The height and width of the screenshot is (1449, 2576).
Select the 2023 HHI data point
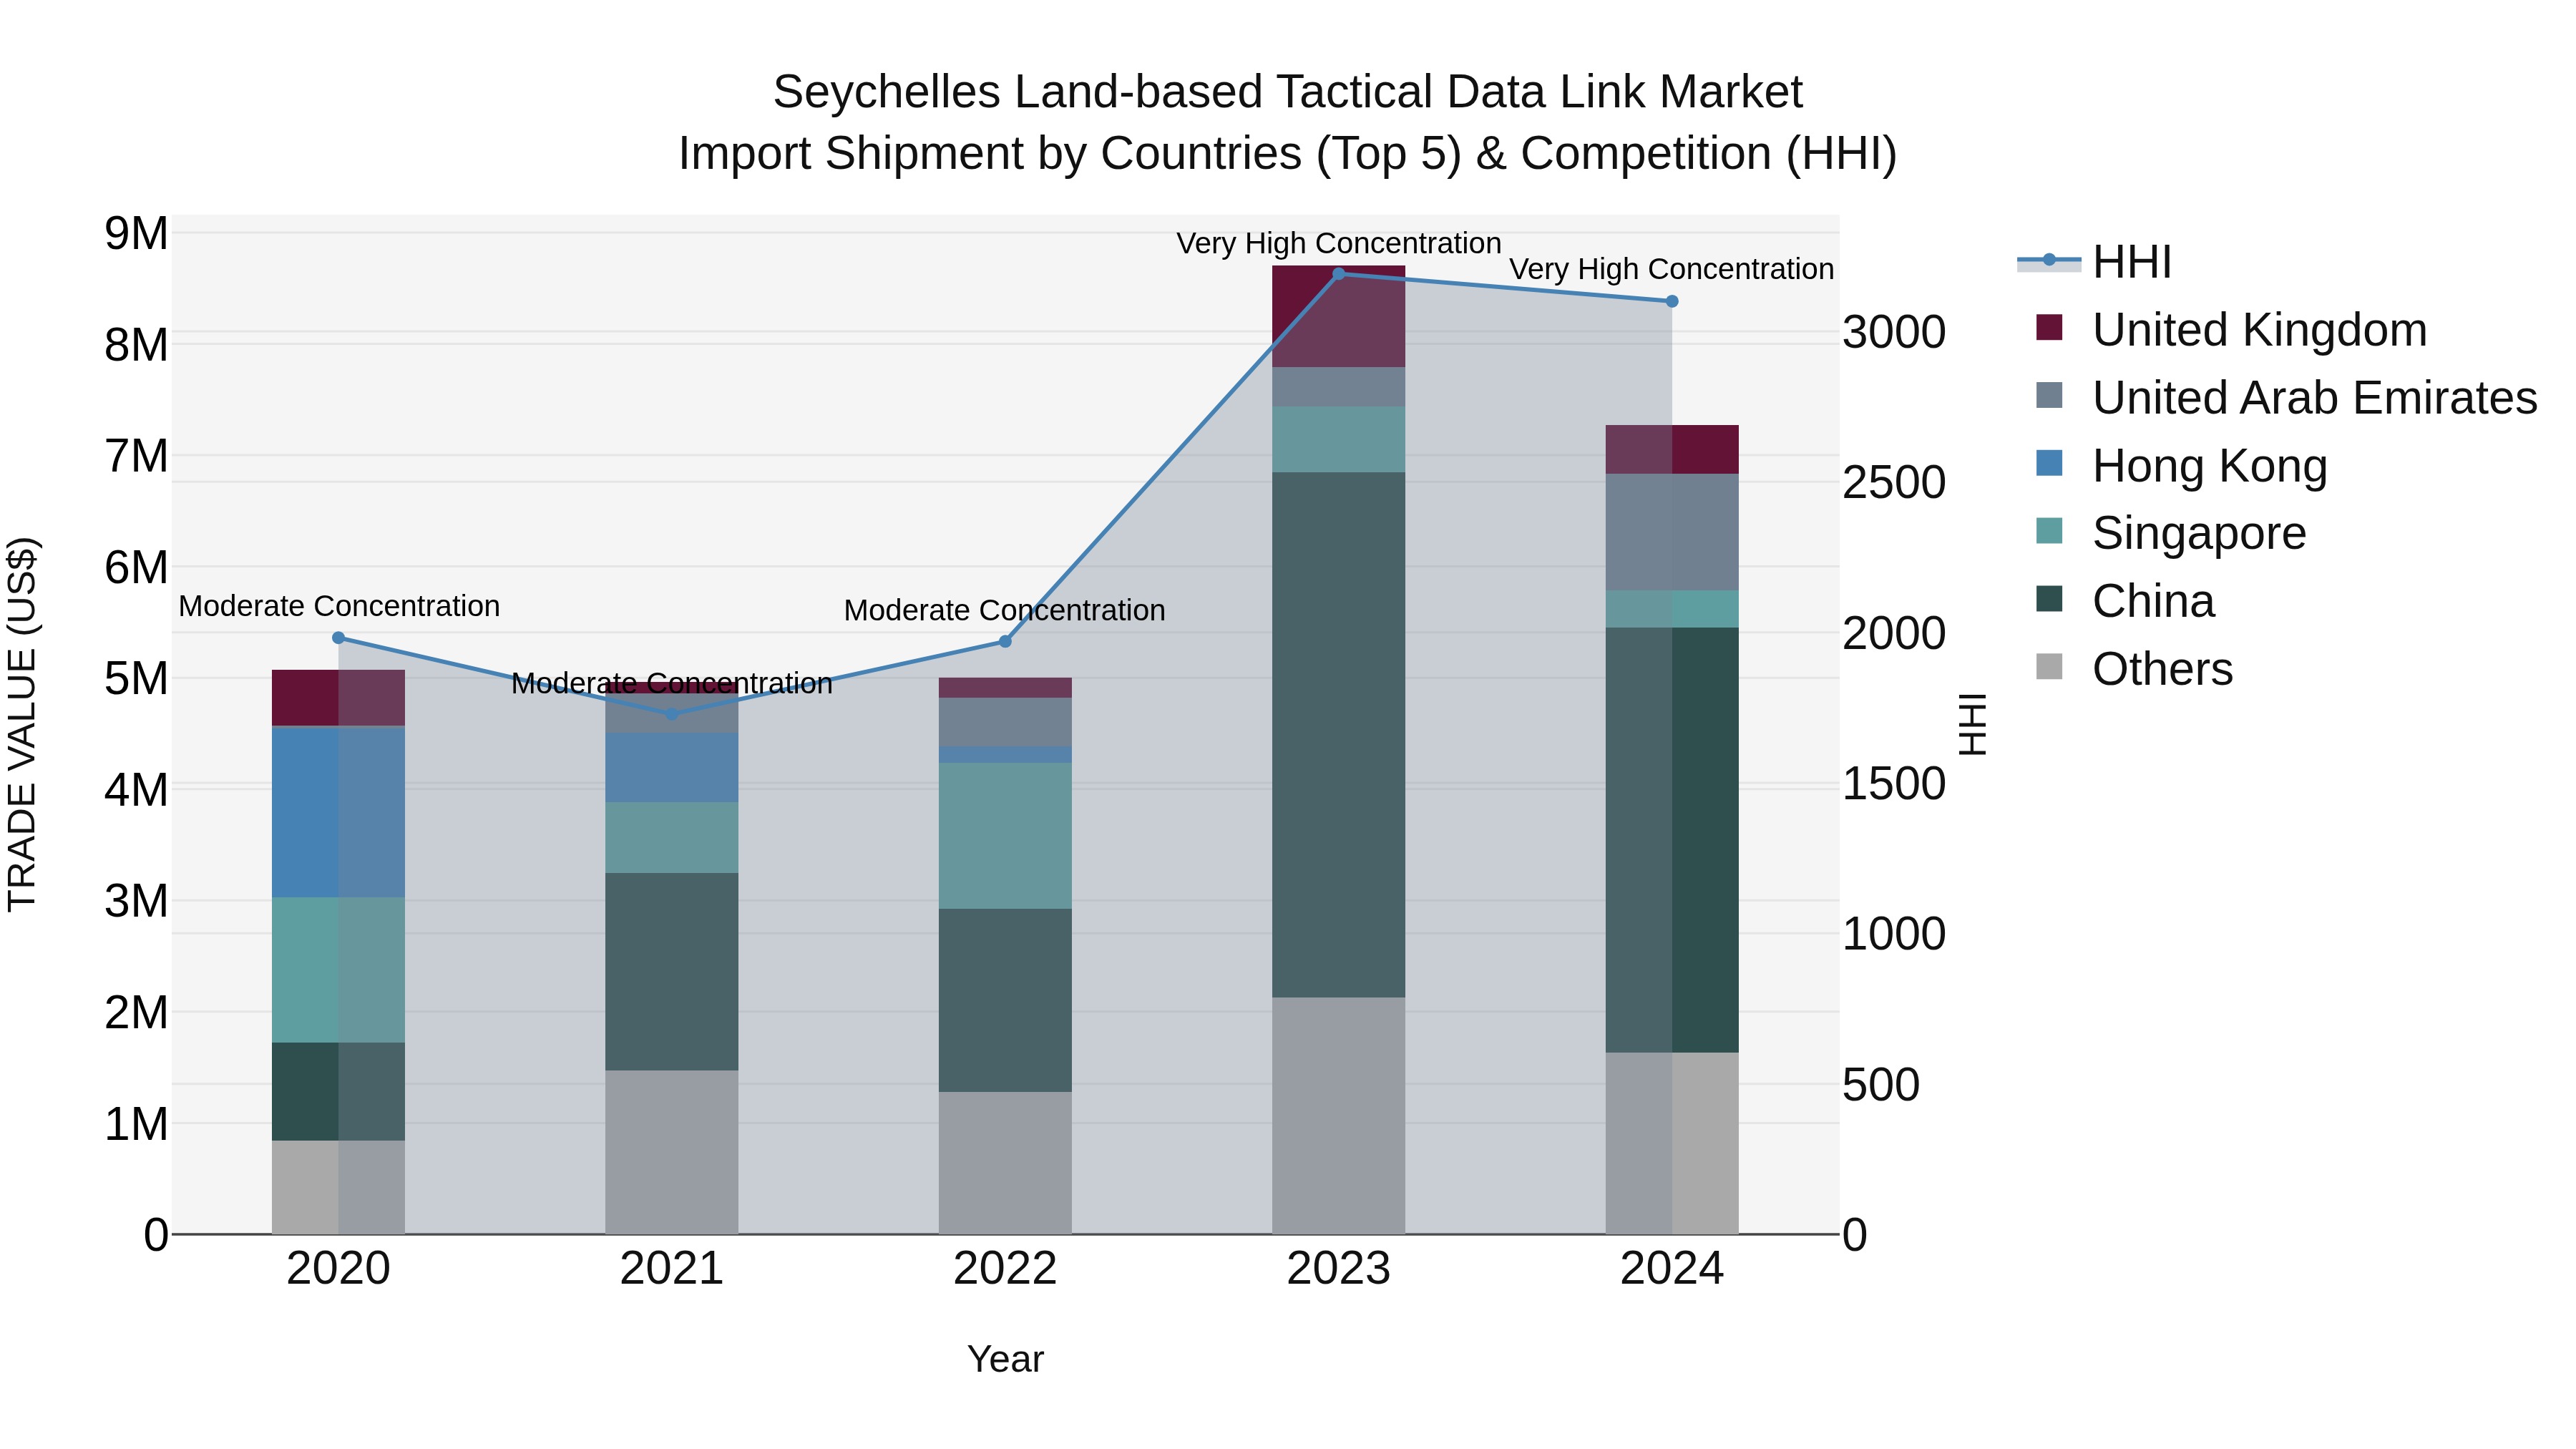[x=1339, y=273]
